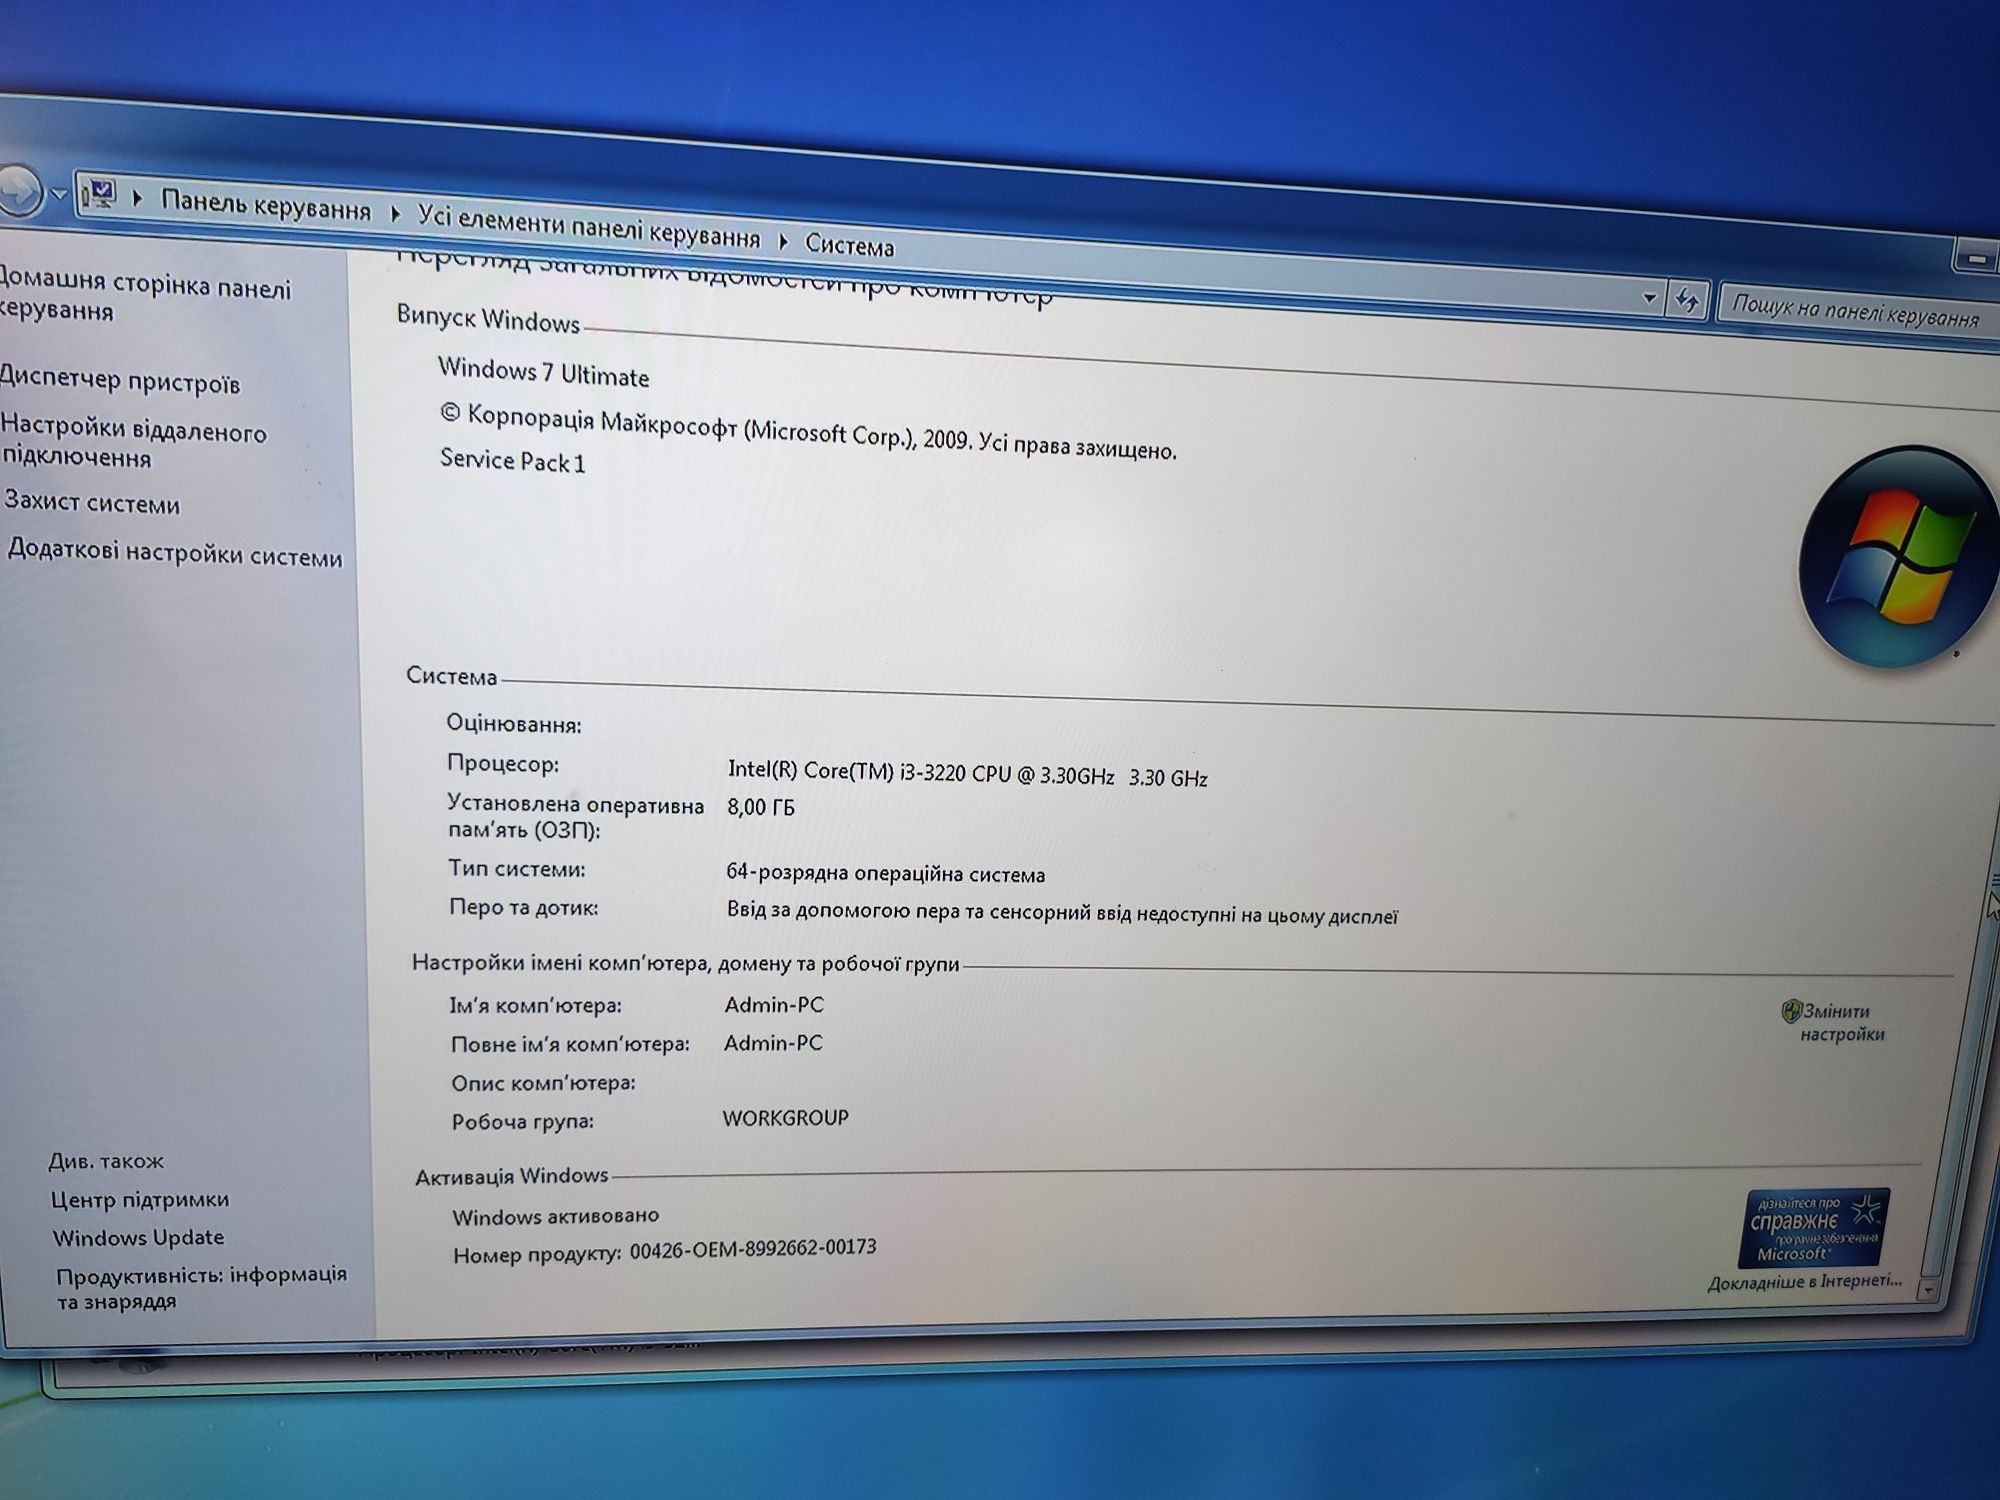Click the Service Pack 1 text

point(512,461)
